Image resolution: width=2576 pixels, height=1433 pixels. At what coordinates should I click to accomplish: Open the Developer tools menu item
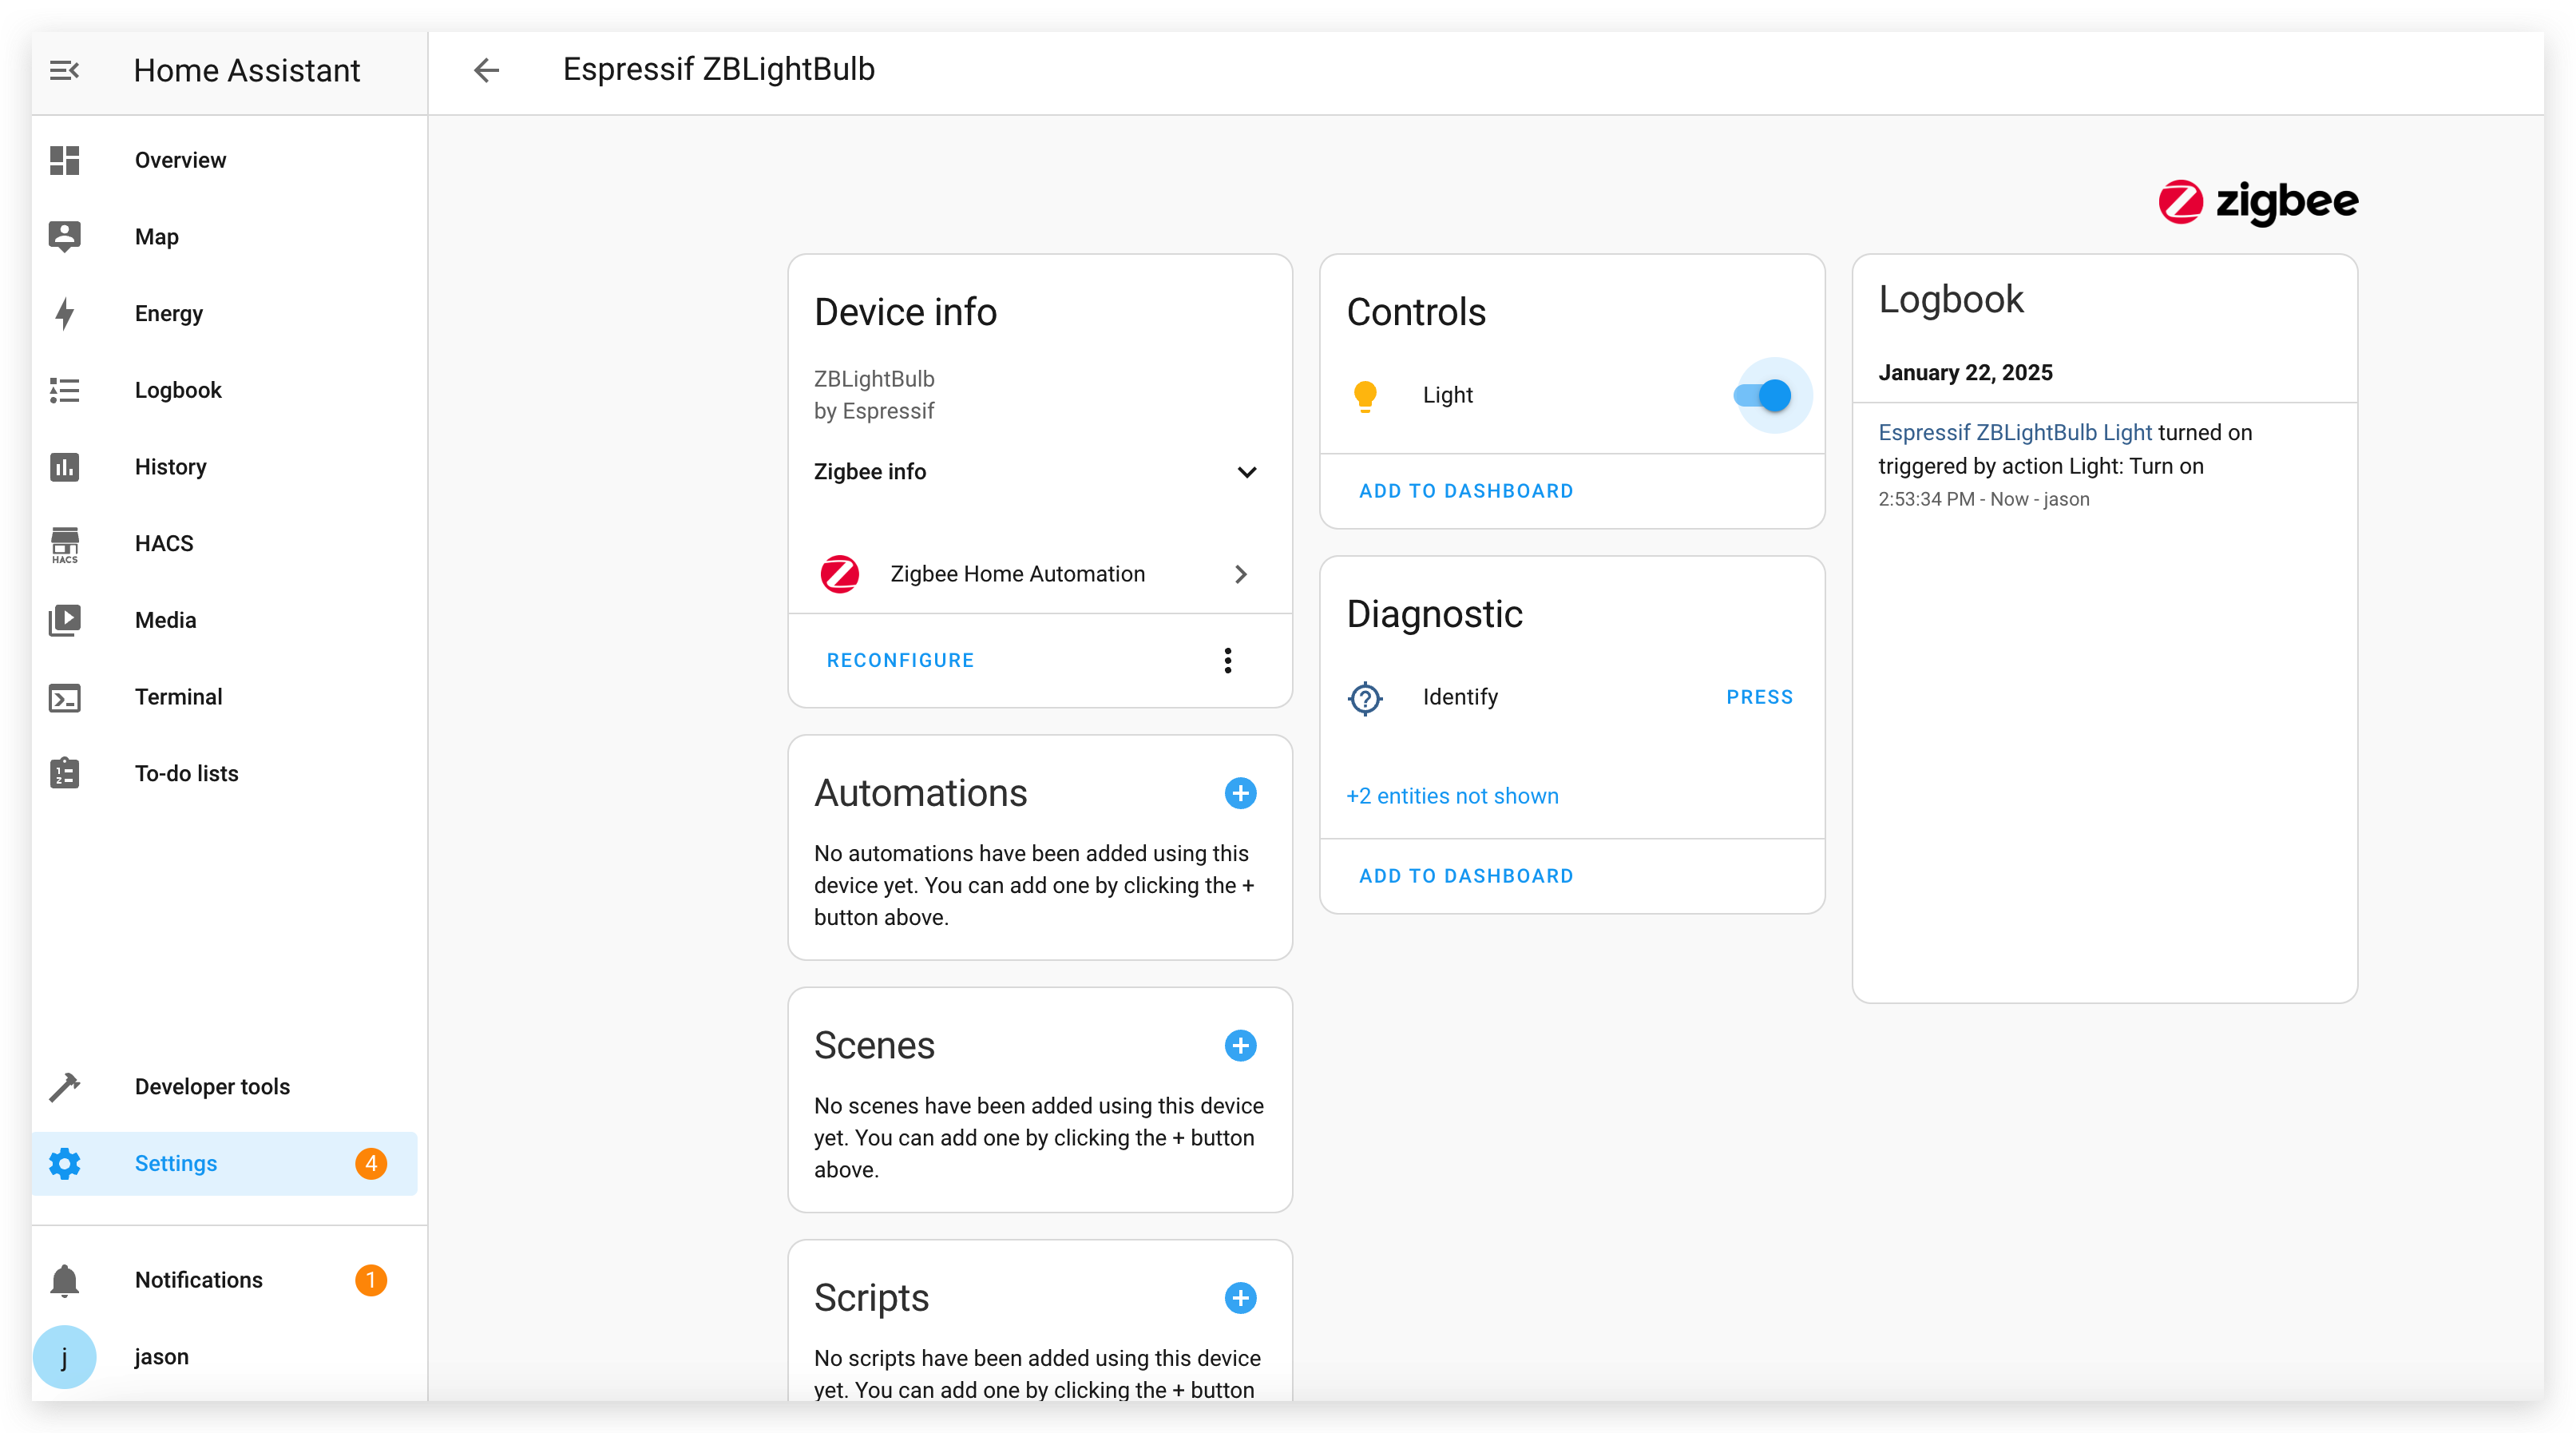(x=224, y=1087)
